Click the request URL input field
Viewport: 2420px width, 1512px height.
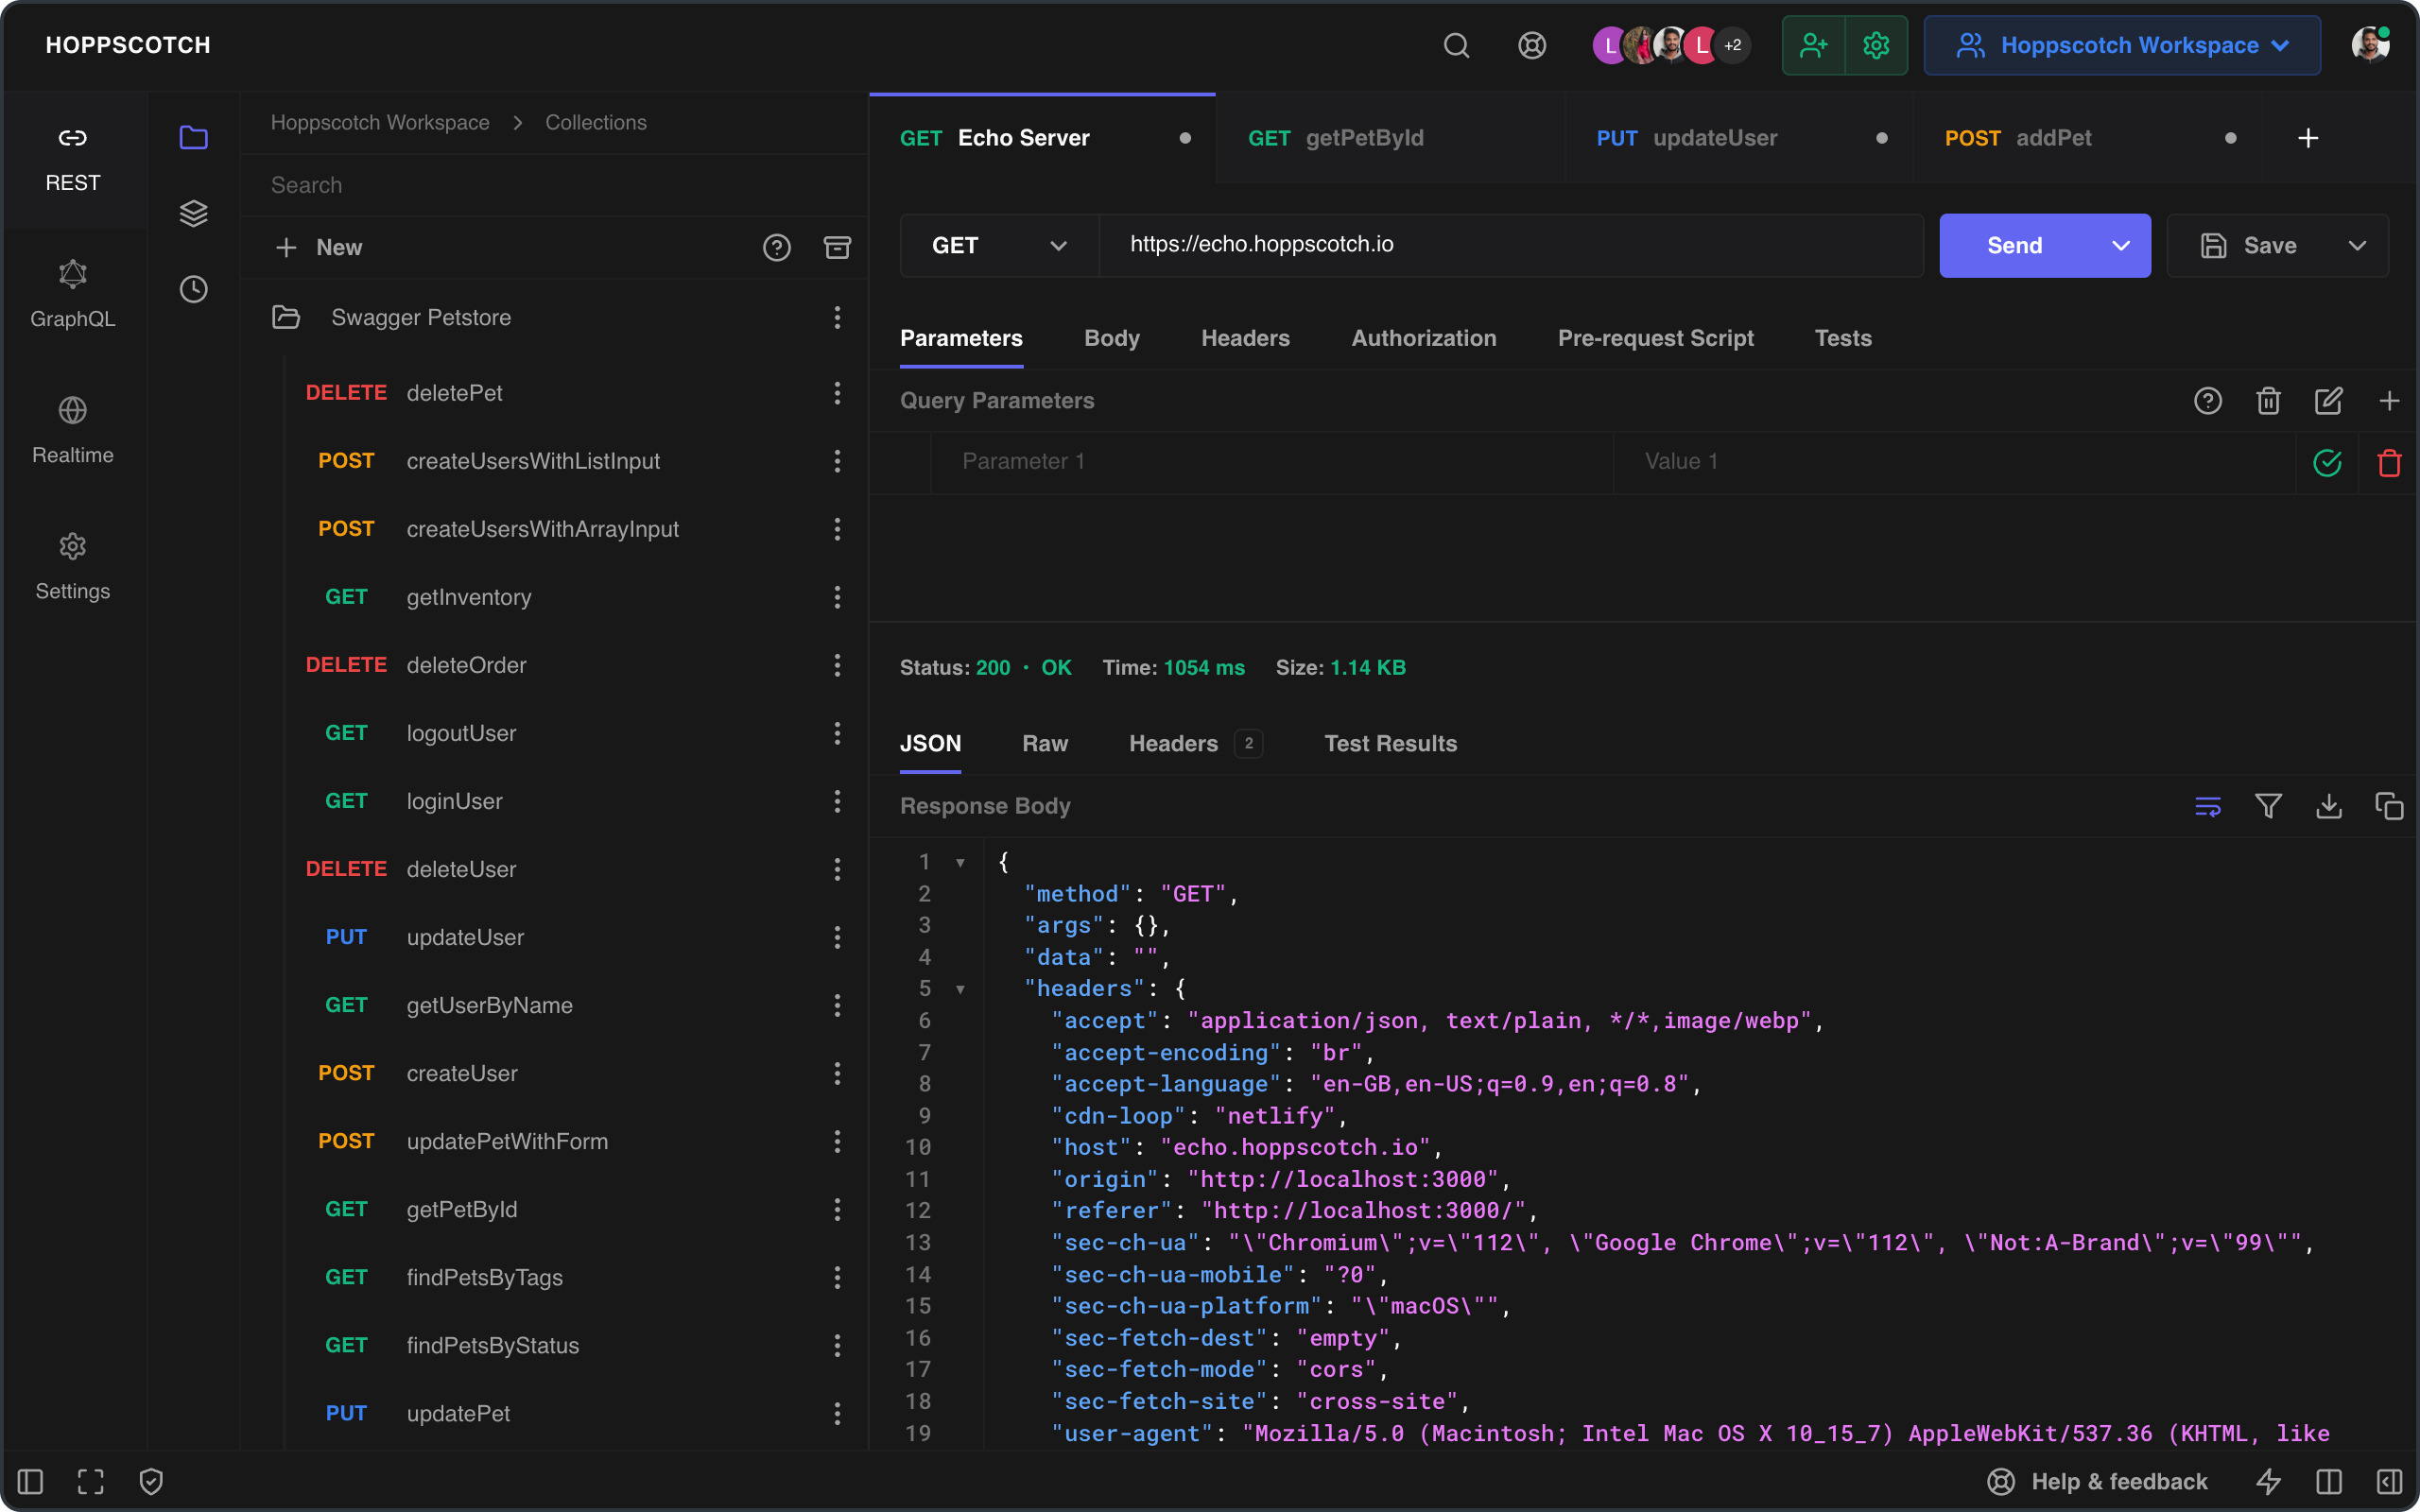pyautogui.click(x=1510, y=245)
